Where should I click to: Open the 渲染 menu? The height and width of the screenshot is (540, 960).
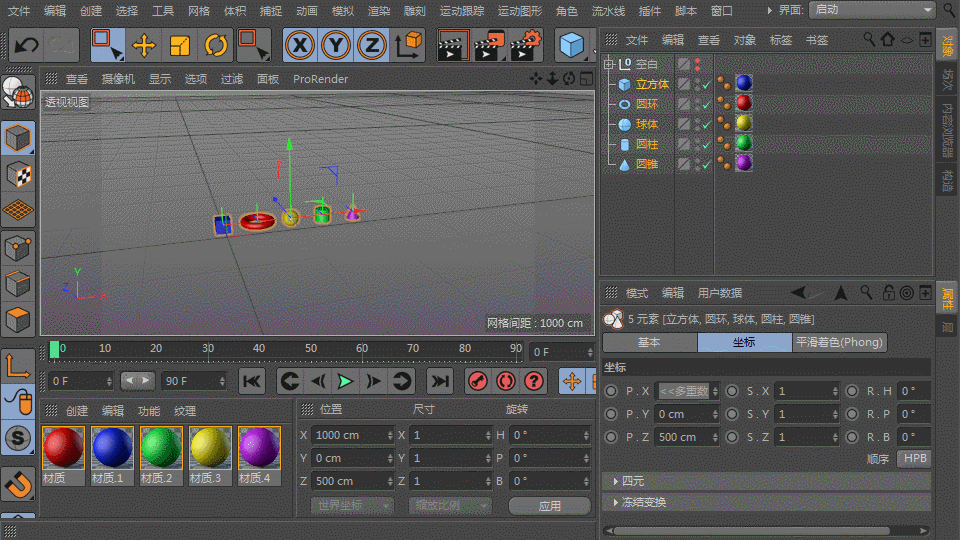pyautogui.click(x=378, y=10)
